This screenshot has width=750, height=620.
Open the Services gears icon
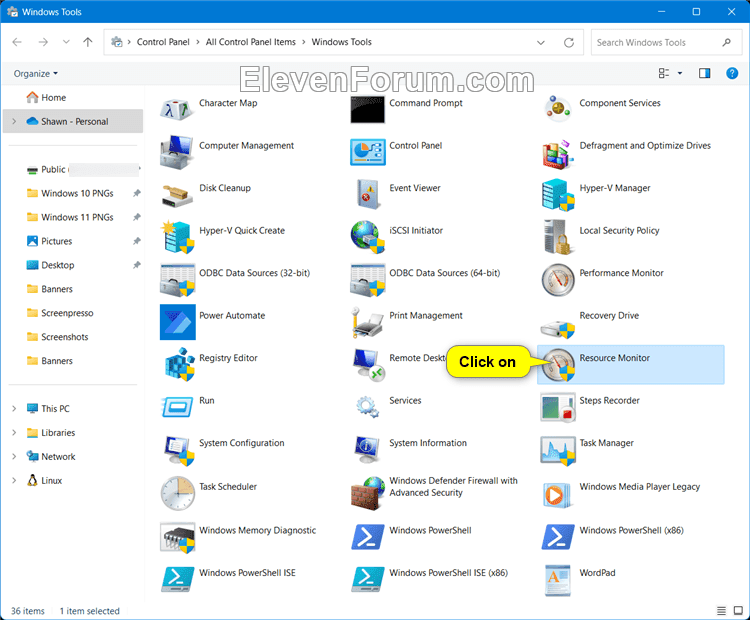[x=367, y=407]
